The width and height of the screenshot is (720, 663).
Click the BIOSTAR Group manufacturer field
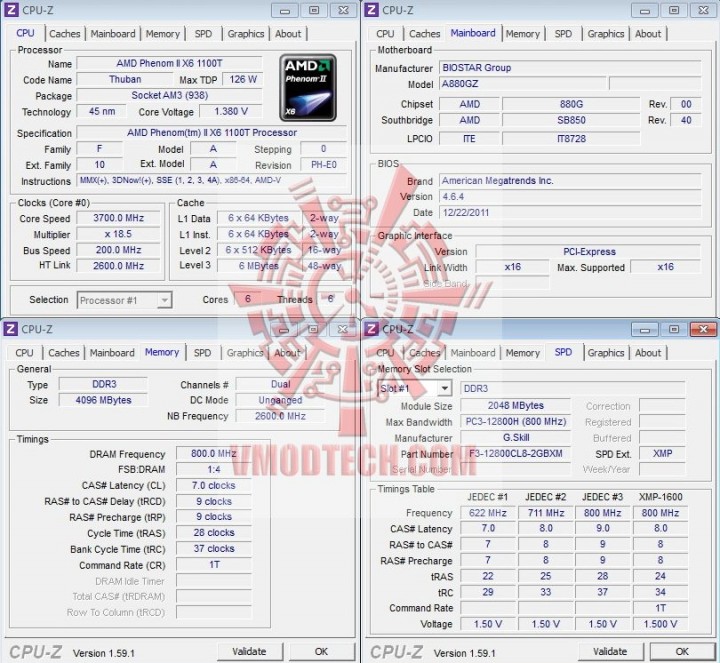coord(570,68)
